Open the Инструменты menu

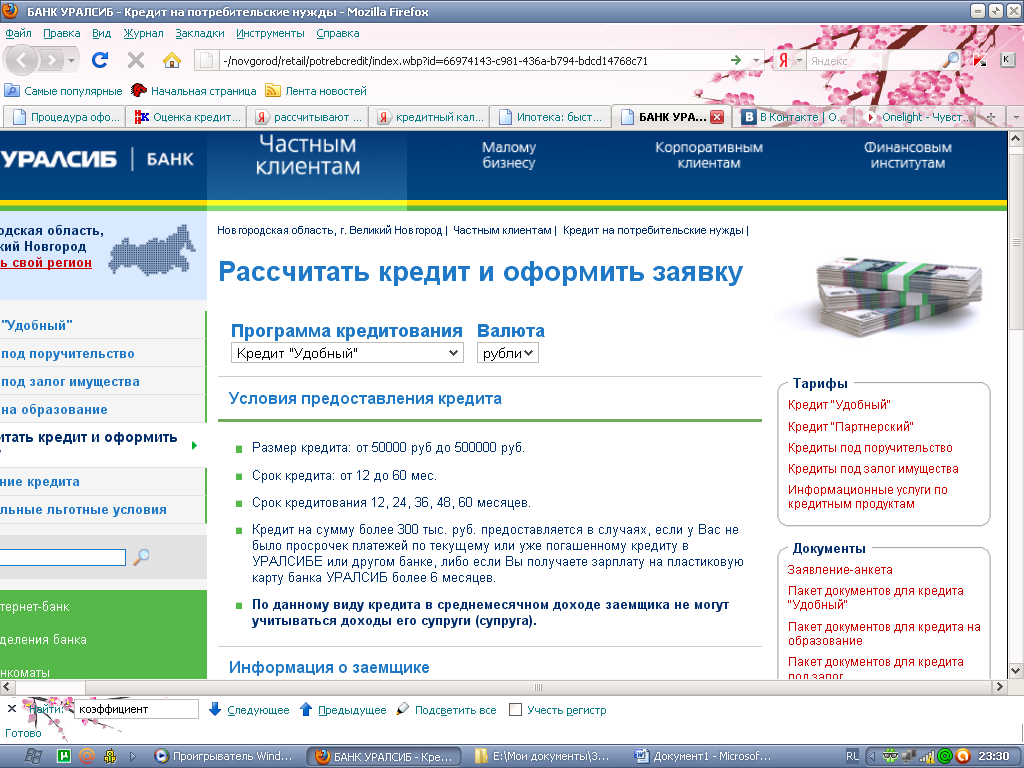(x=270, y=33)
